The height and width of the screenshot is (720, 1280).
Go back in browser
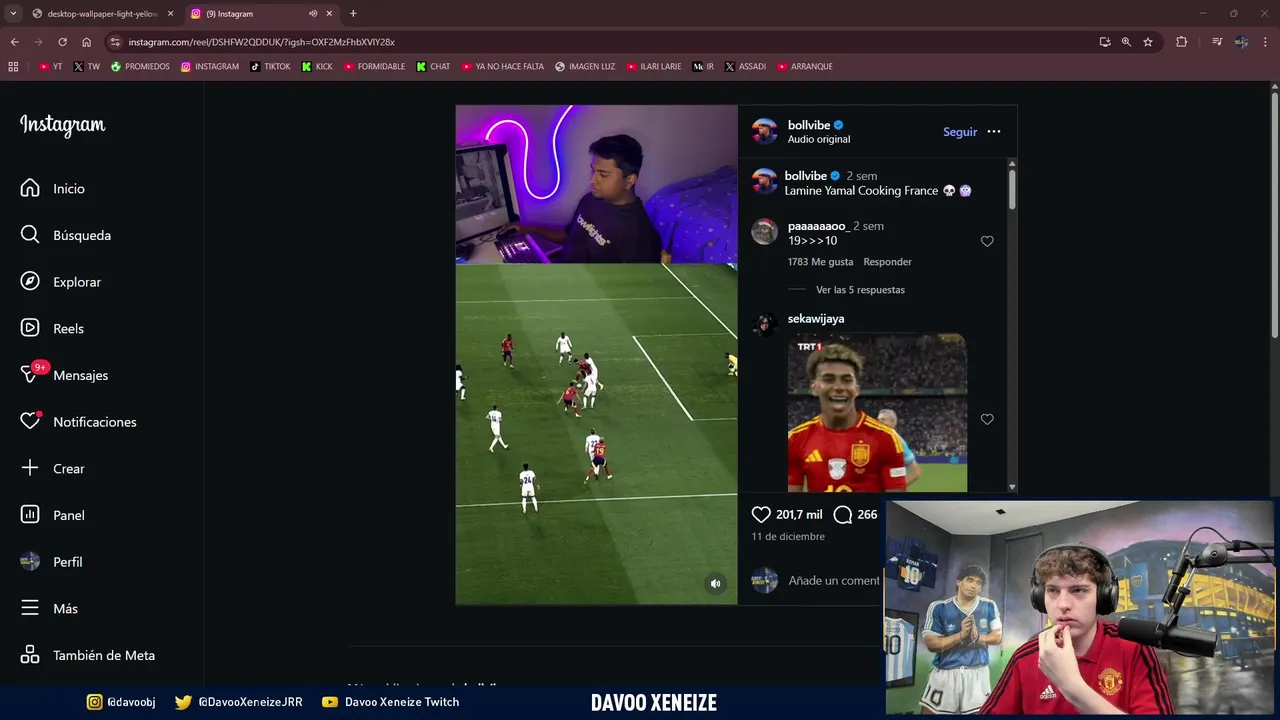(x=14, y=42)
